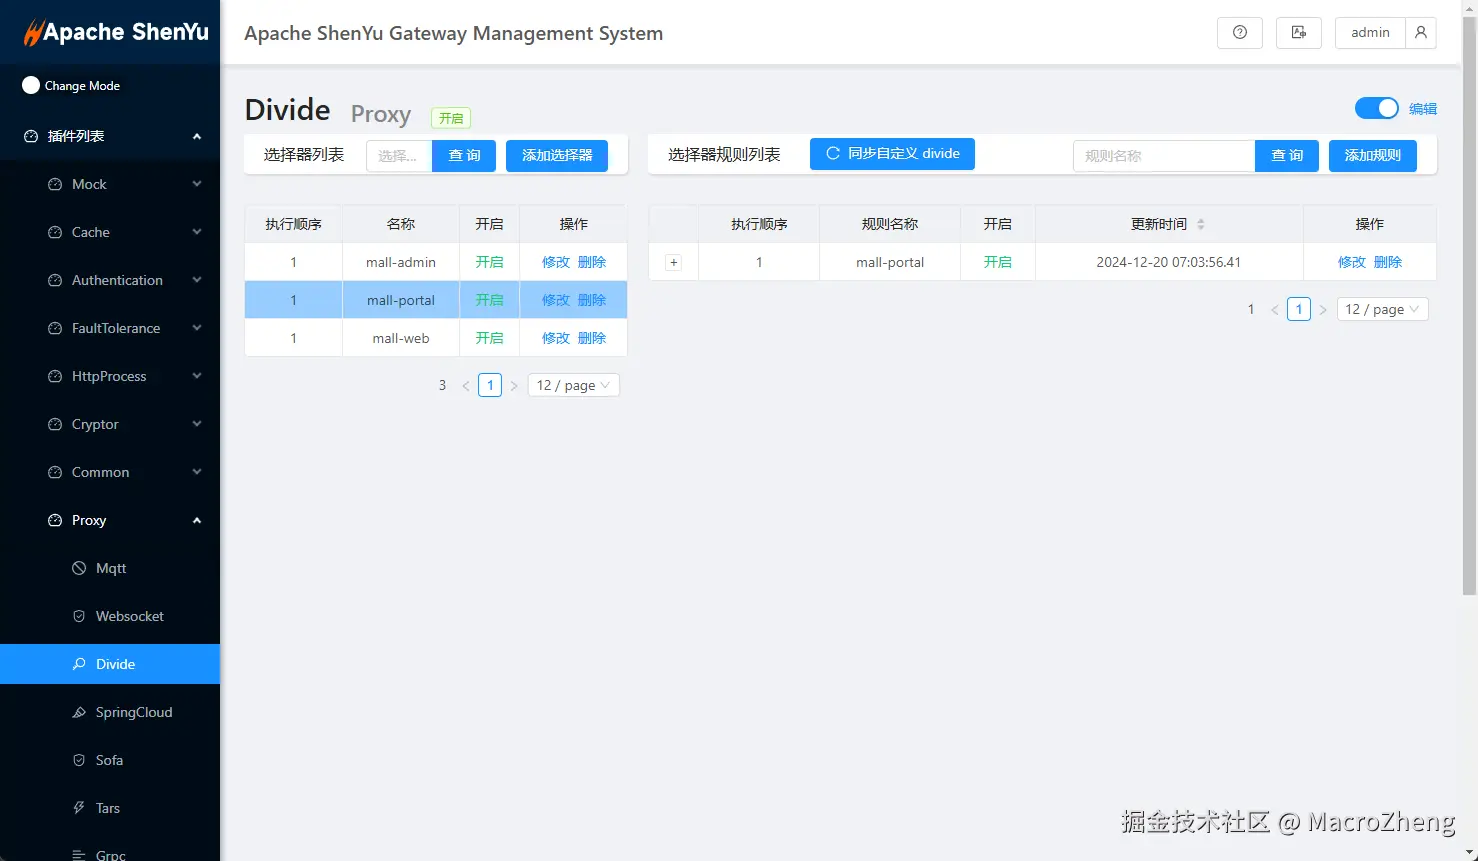Toggle the Change Mode switch

31,86
